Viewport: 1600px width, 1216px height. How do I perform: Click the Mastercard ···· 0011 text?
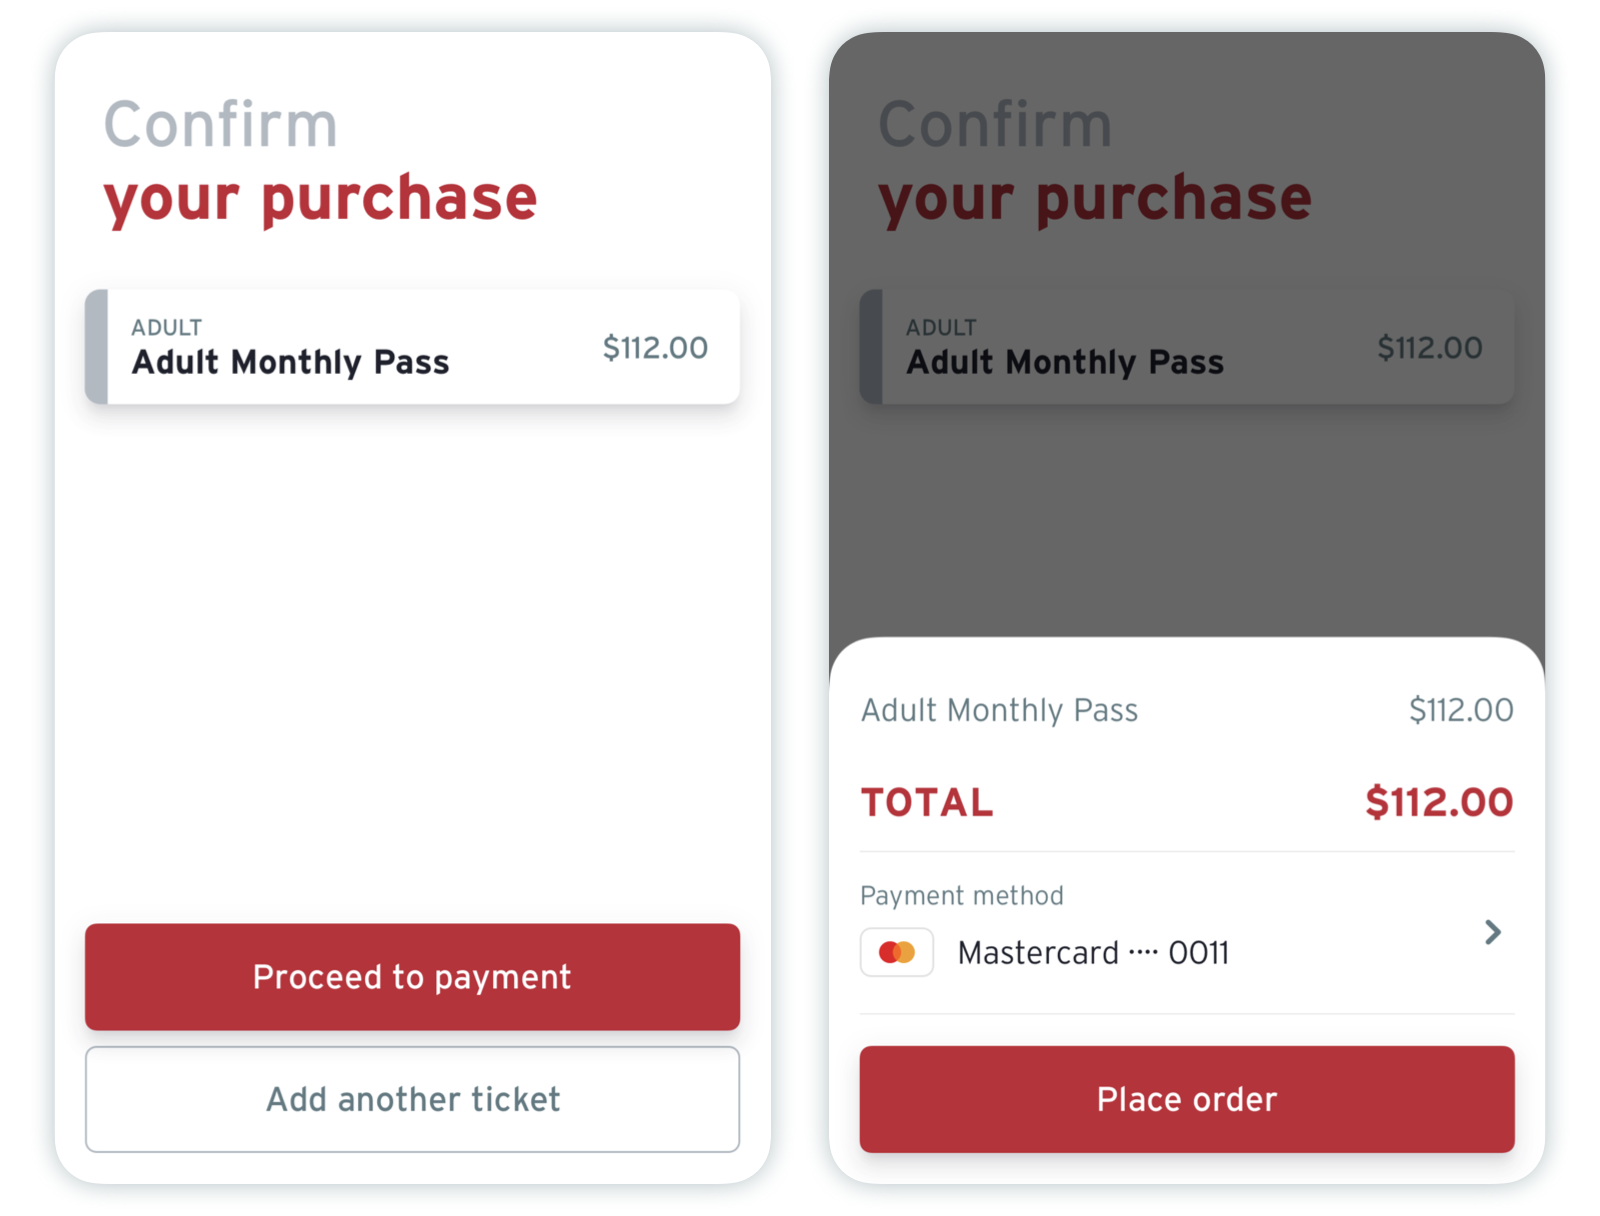tap(1093, 952)
